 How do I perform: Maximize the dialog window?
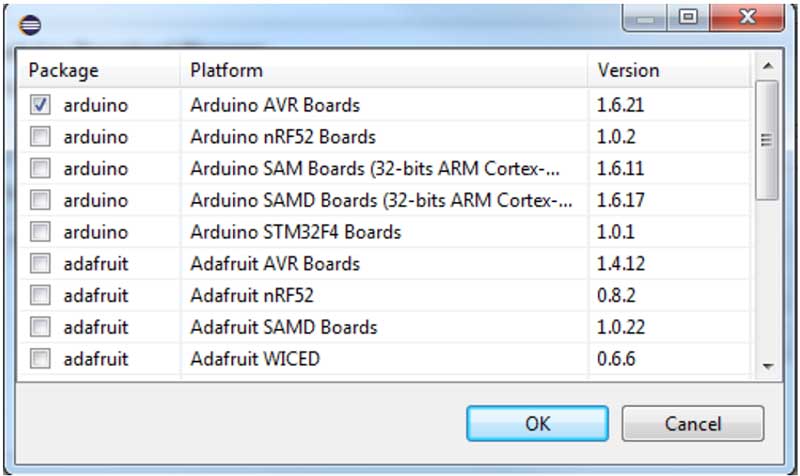[x=687, y=17]
